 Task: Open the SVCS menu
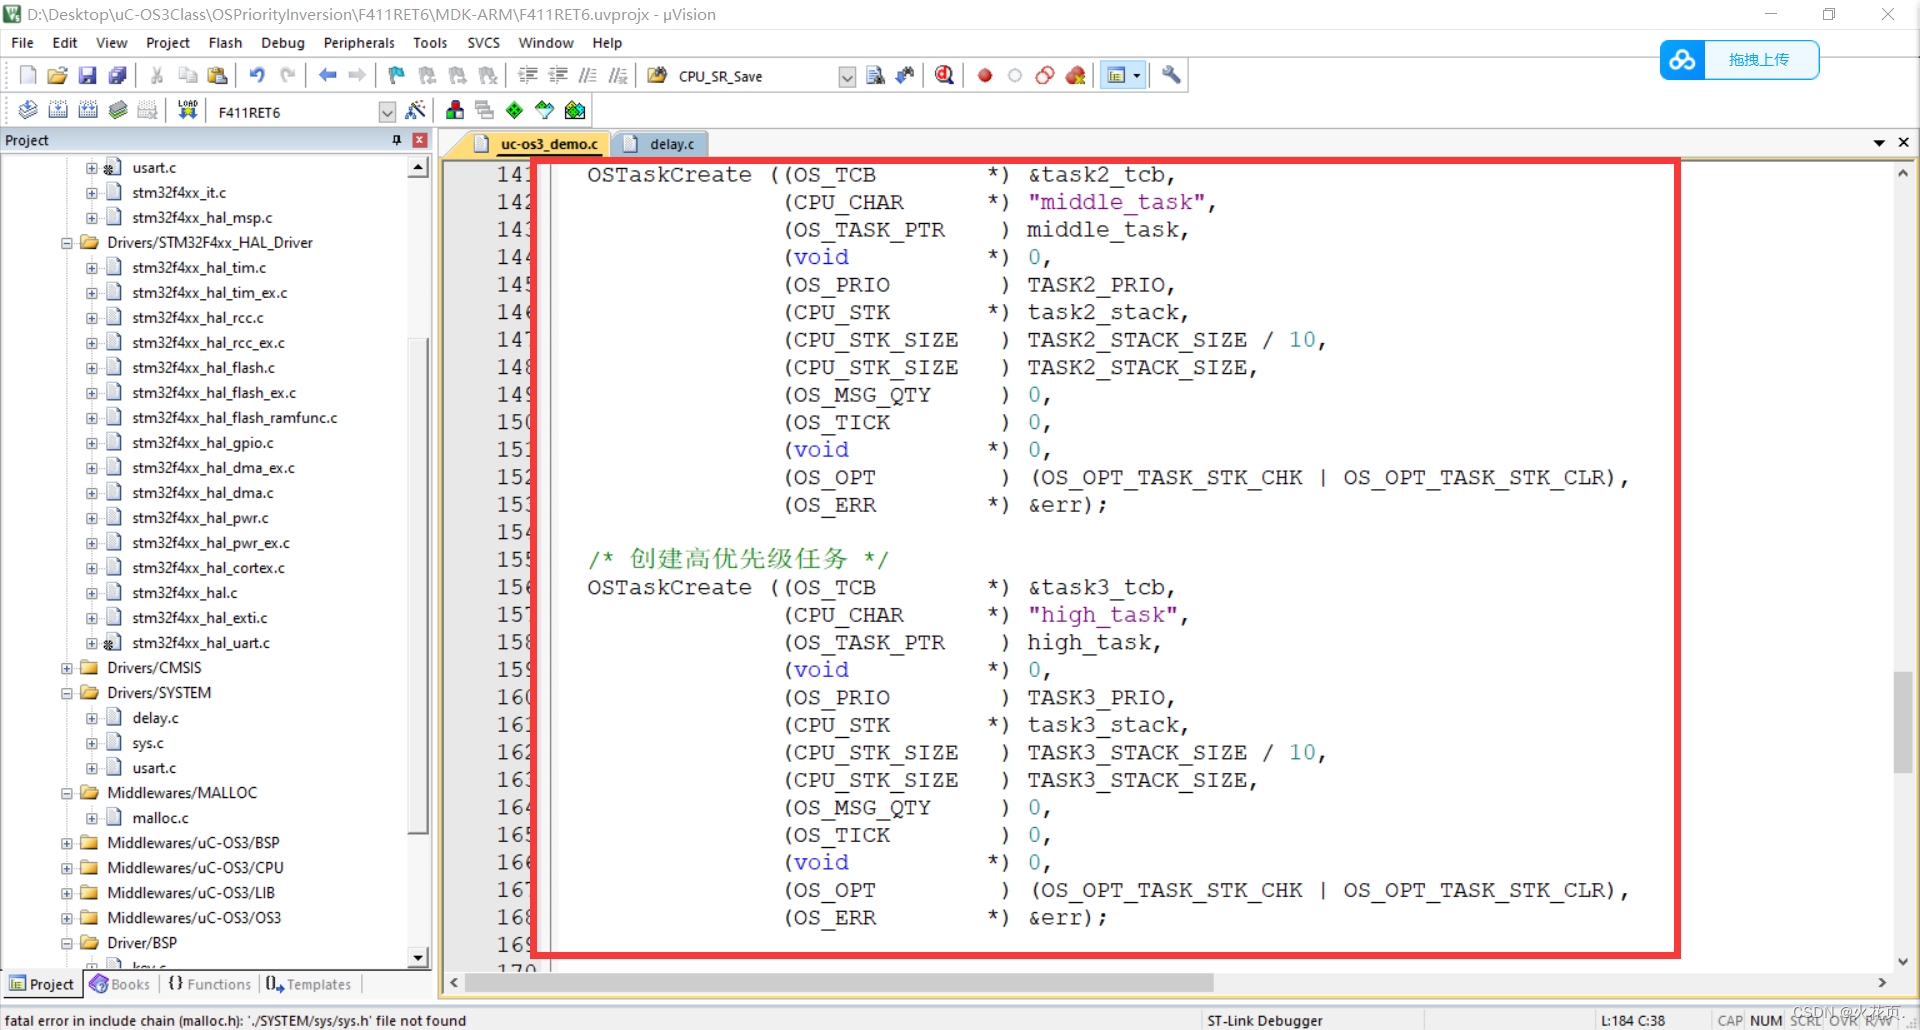tap(483, 43)
